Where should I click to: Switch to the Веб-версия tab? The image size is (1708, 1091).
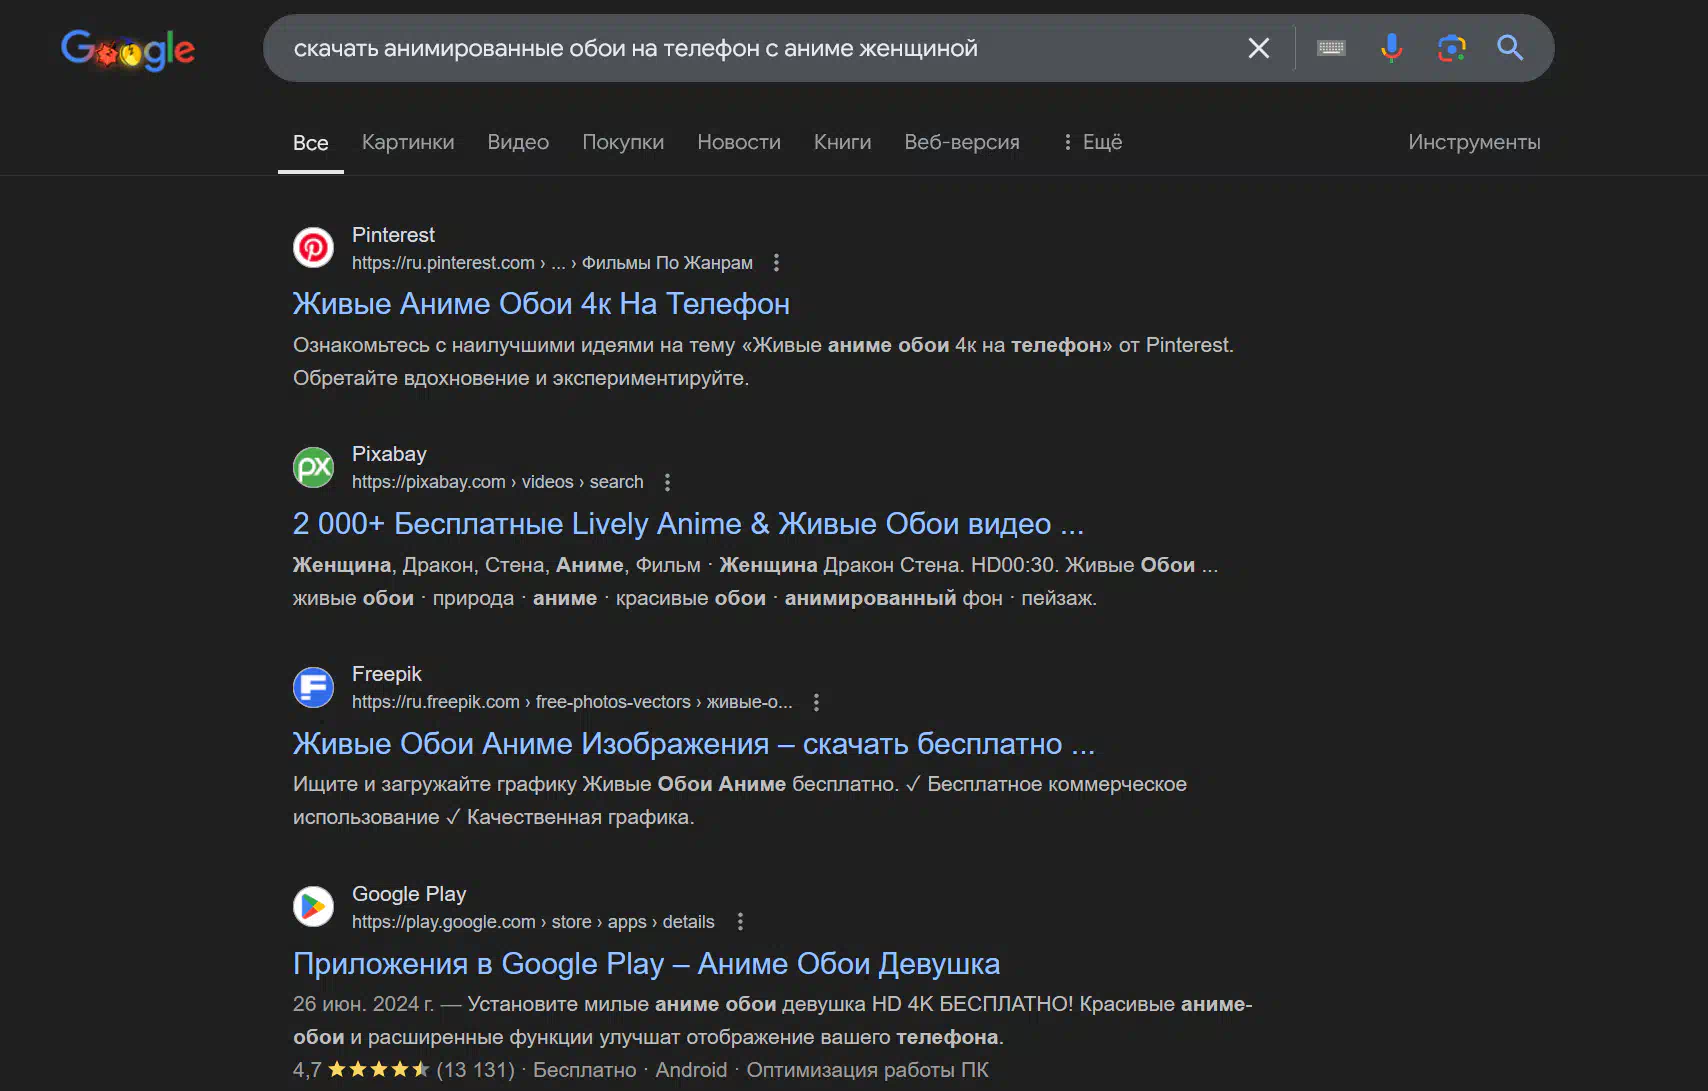(x=962, y=142)
